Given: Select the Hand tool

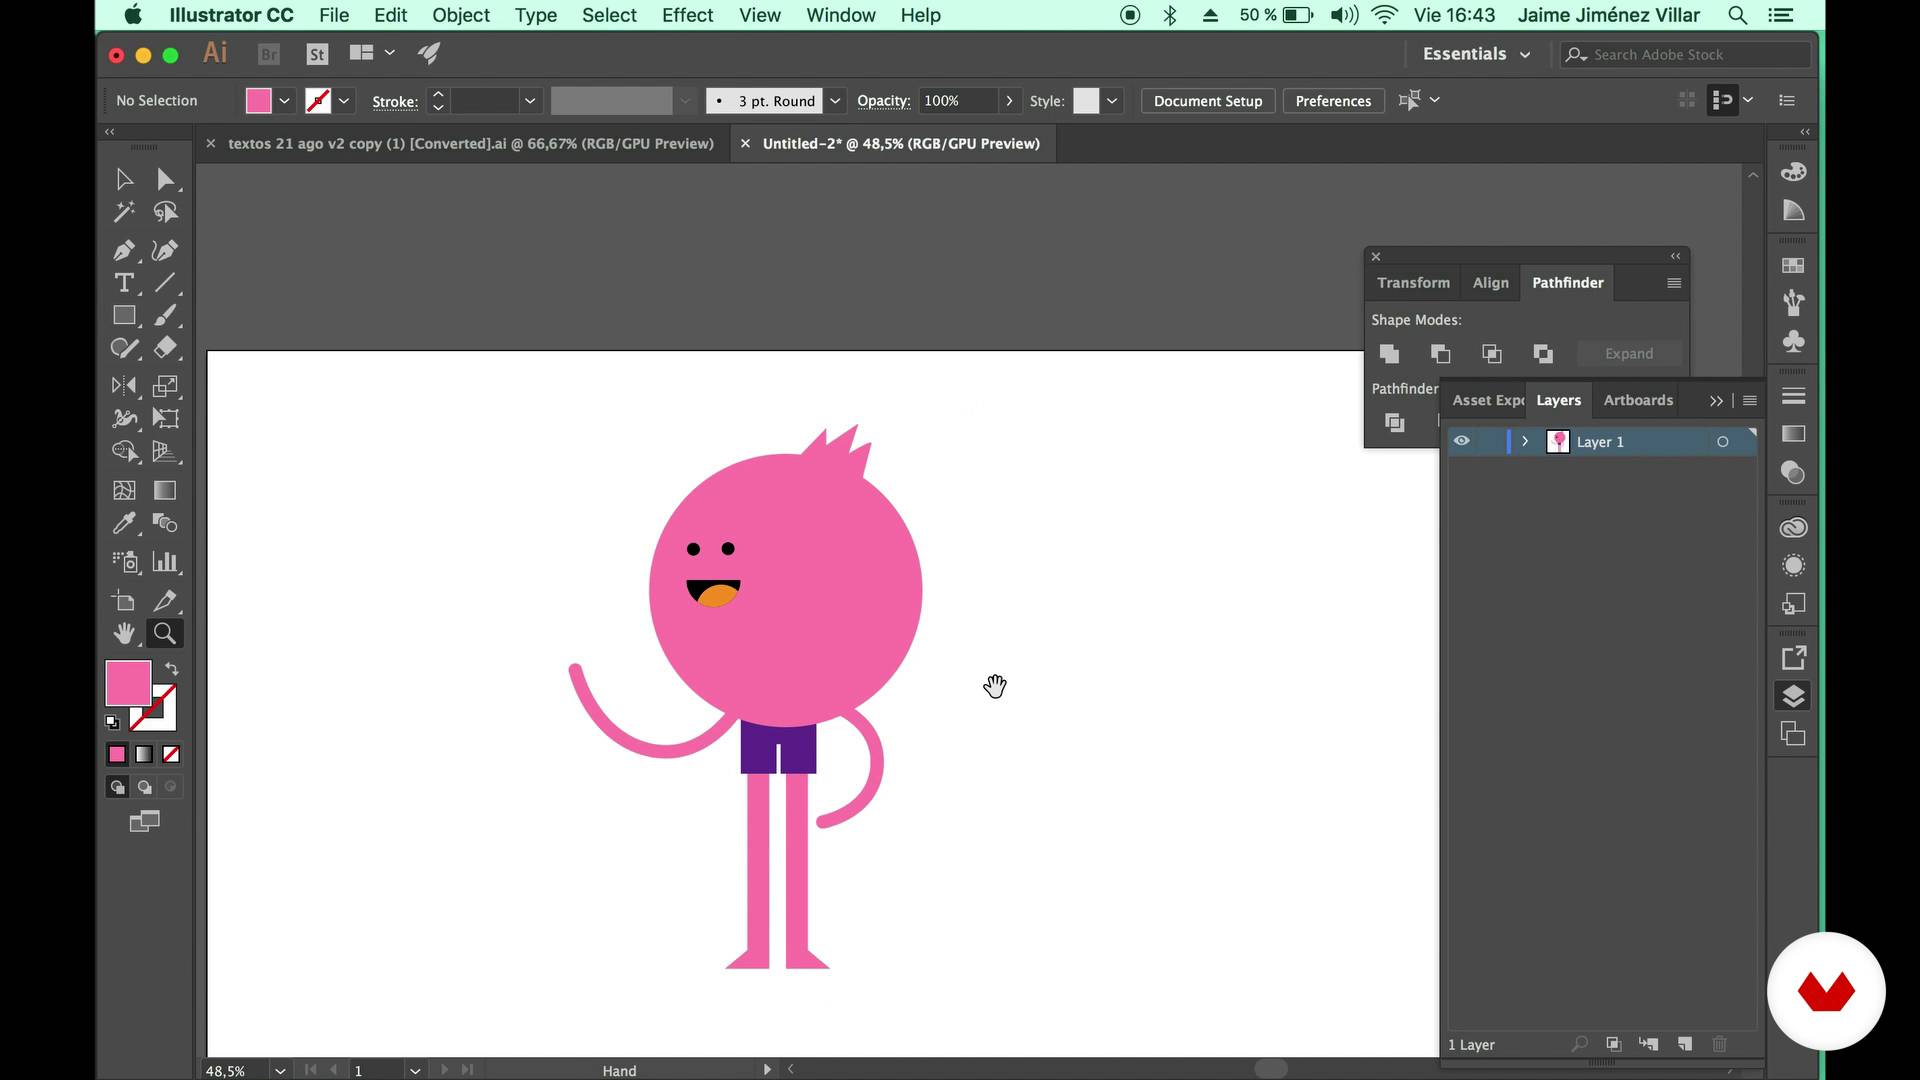Looking at the screenshot, I should pyautogui.click(x=124, y=634).
